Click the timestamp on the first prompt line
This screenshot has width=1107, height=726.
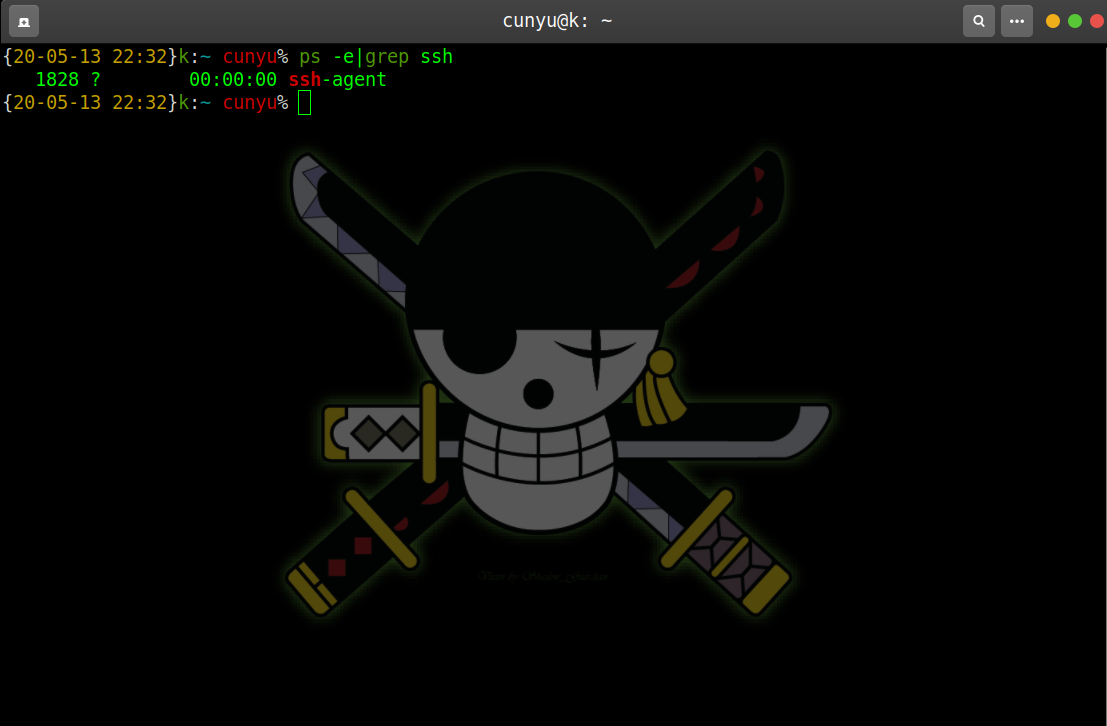click(90, 57)
